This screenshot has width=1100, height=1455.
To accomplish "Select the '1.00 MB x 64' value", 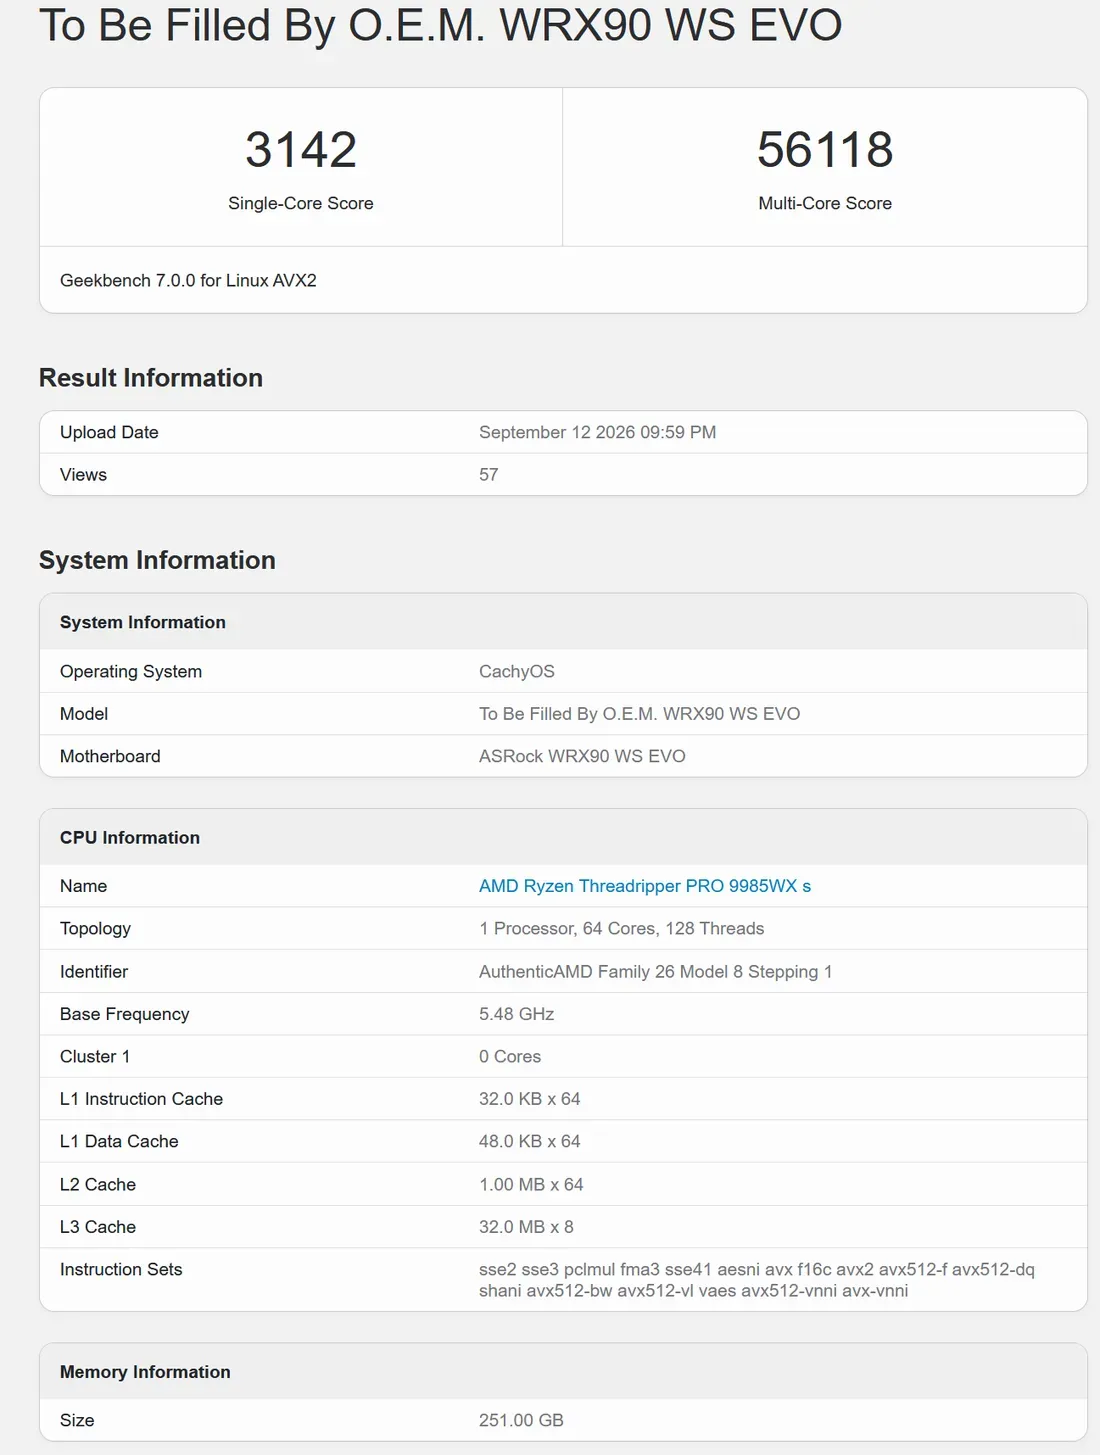I will [531, 1185].
